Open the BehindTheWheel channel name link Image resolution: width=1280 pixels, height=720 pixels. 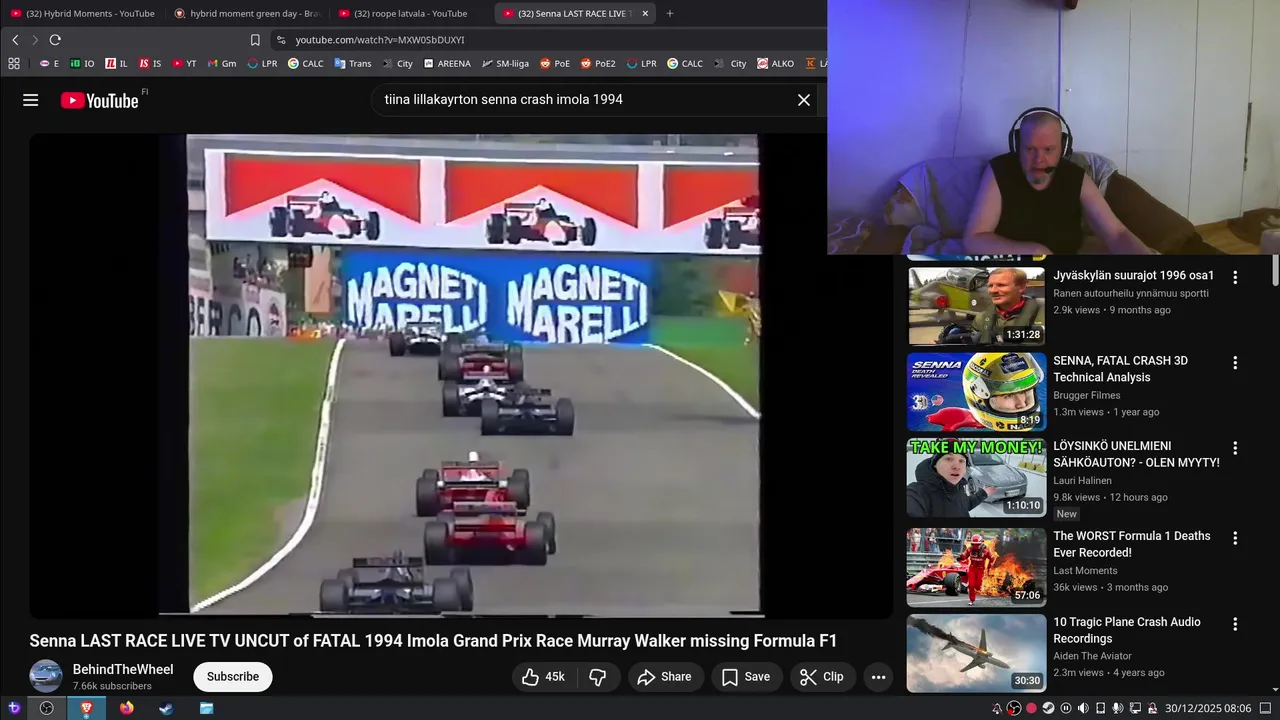coord(123,669)
